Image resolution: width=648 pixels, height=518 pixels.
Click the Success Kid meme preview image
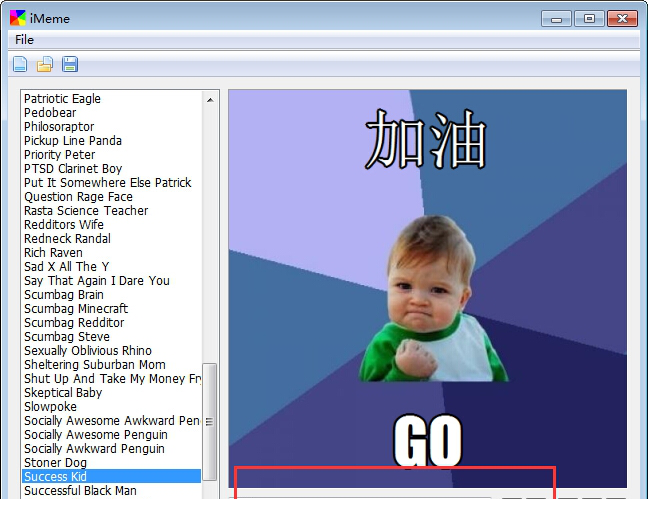[428, 289]
